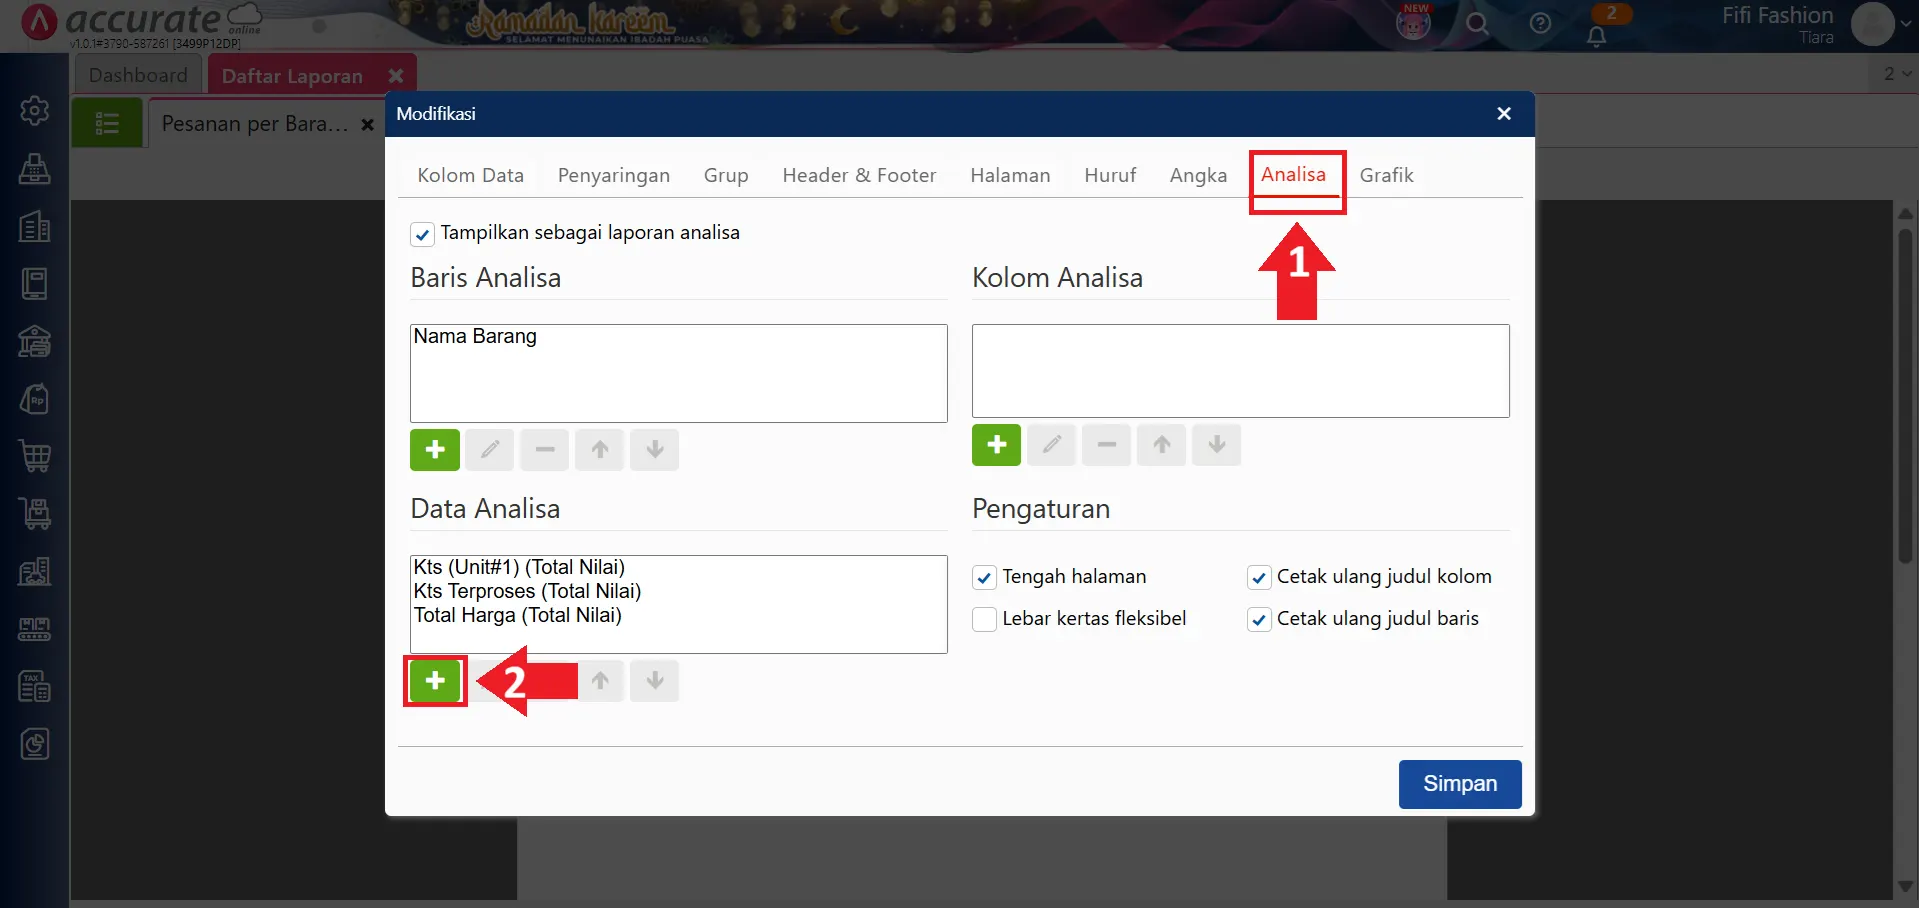Click the green plus under Data Analisa

[435, 681]
